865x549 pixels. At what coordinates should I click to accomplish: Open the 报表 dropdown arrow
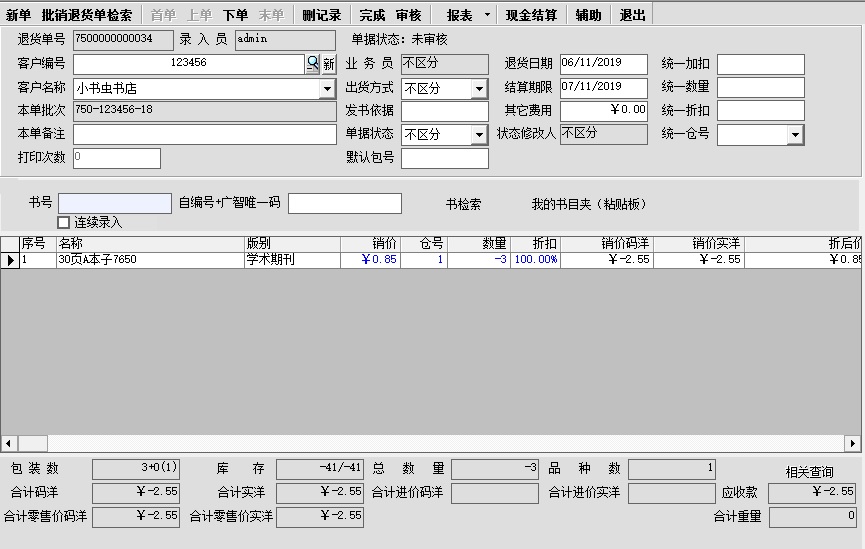click(487, 15)
